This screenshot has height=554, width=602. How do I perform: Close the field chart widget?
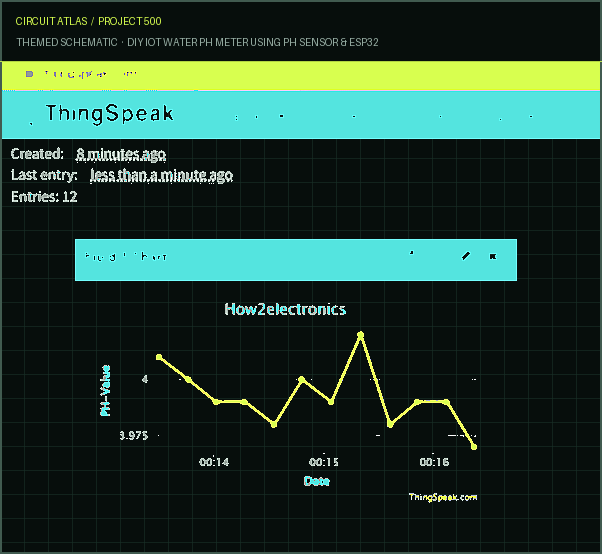[x=493, y=256]
